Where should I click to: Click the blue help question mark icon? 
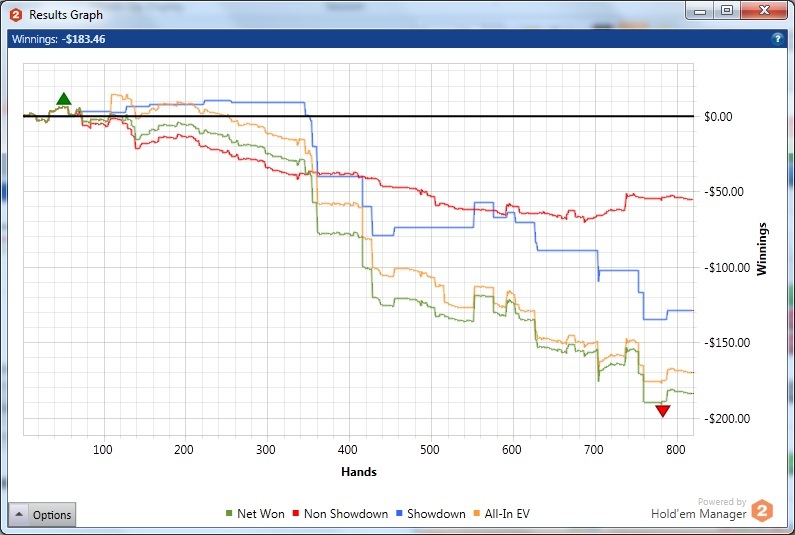(x=777, y=39)
